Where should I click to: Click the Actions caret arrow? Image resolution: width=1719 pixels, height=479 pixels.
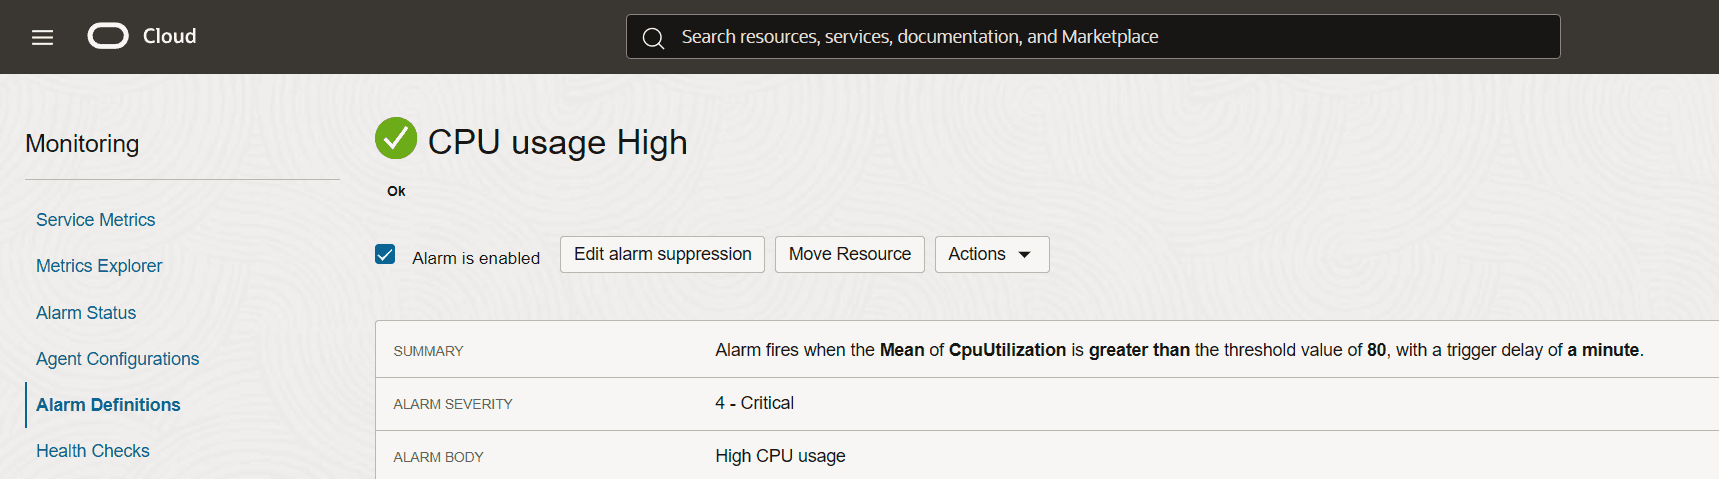click(x=1024, y=255)
